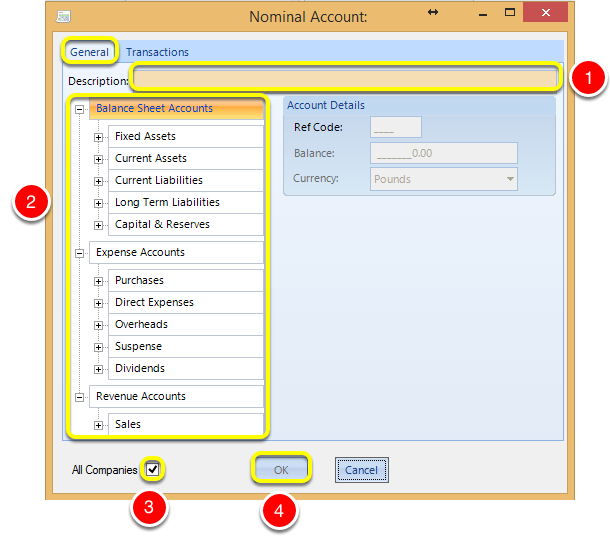Viewport: 610px width, 538px height.
Task: Click the Ref Code input box
Action: pyautogui.click(x=396, y=127)
